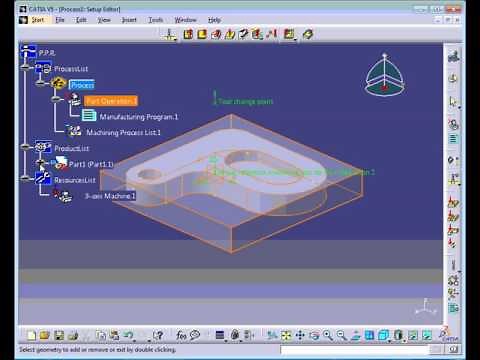Open the Help menu
480x360 pixels.
click(214, 20)
